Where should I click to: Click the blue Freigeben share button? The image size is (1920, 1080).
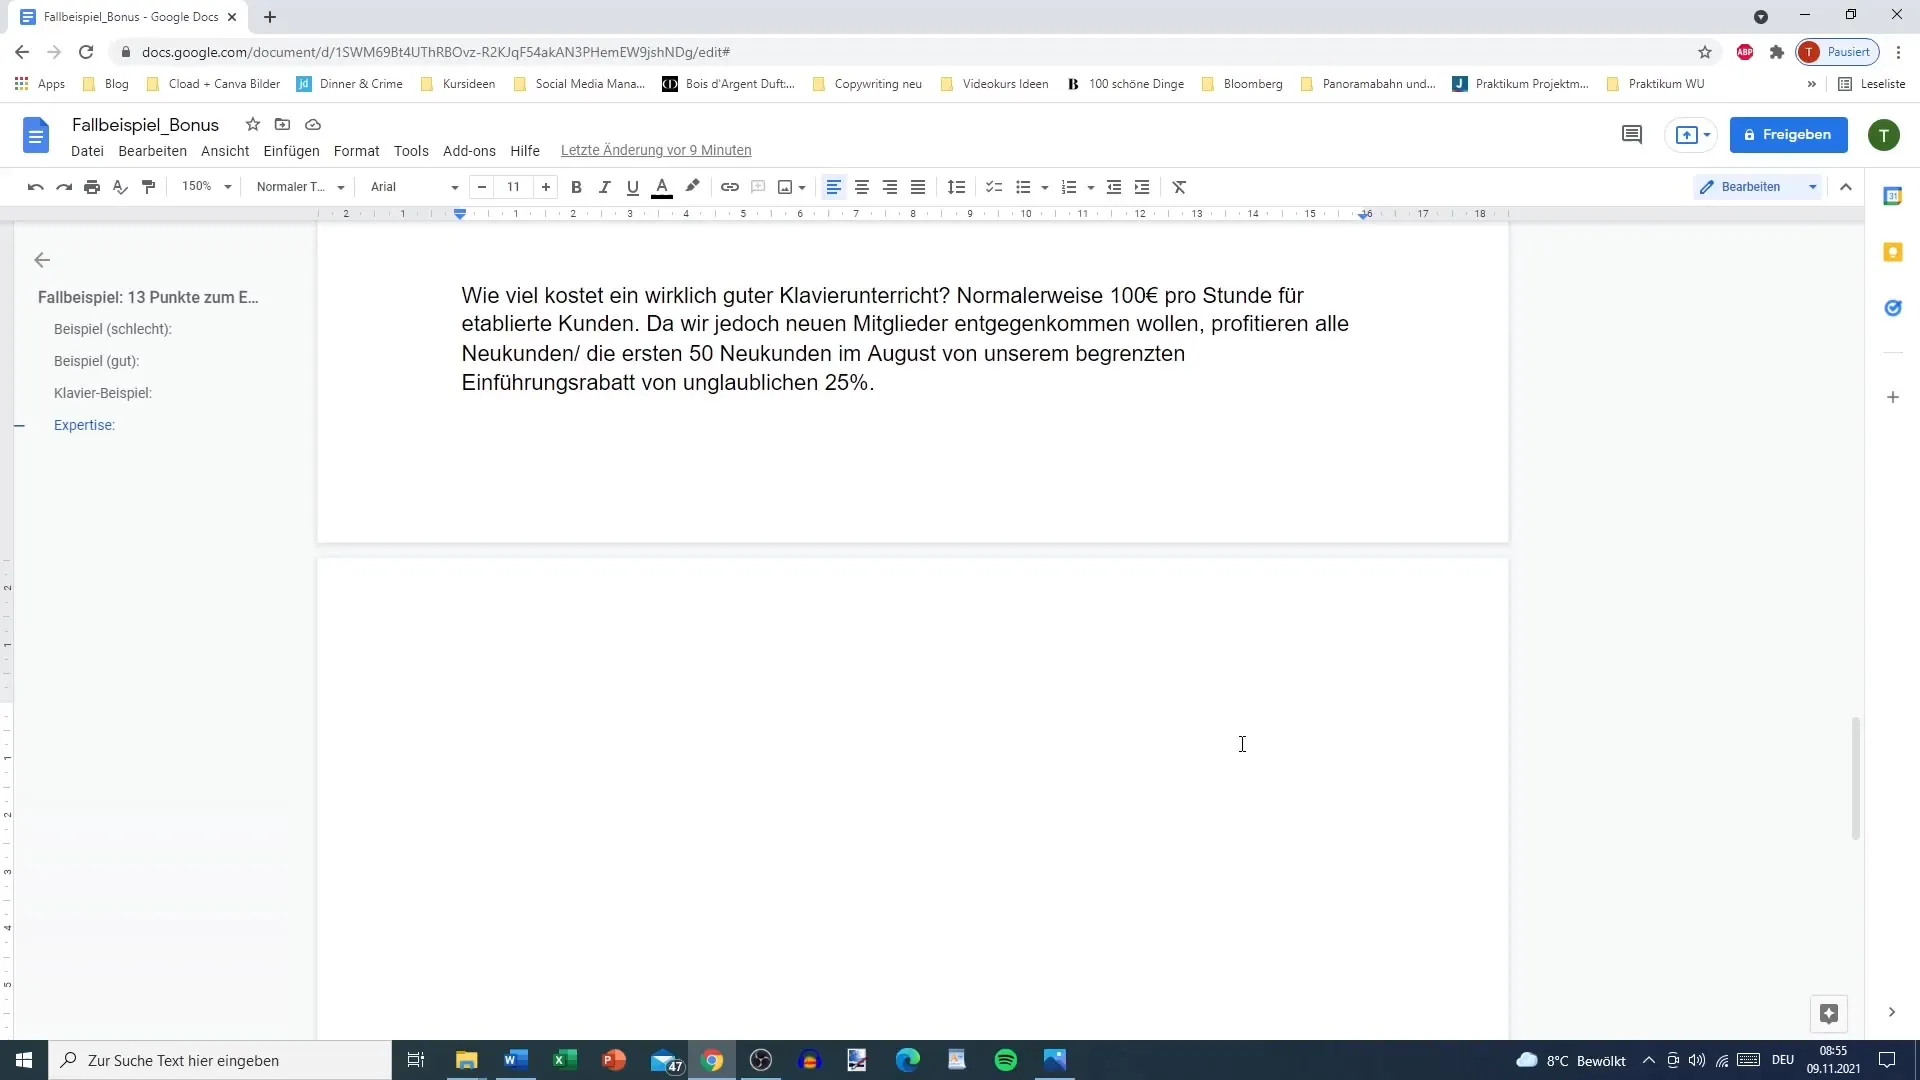pos(1788,135)
